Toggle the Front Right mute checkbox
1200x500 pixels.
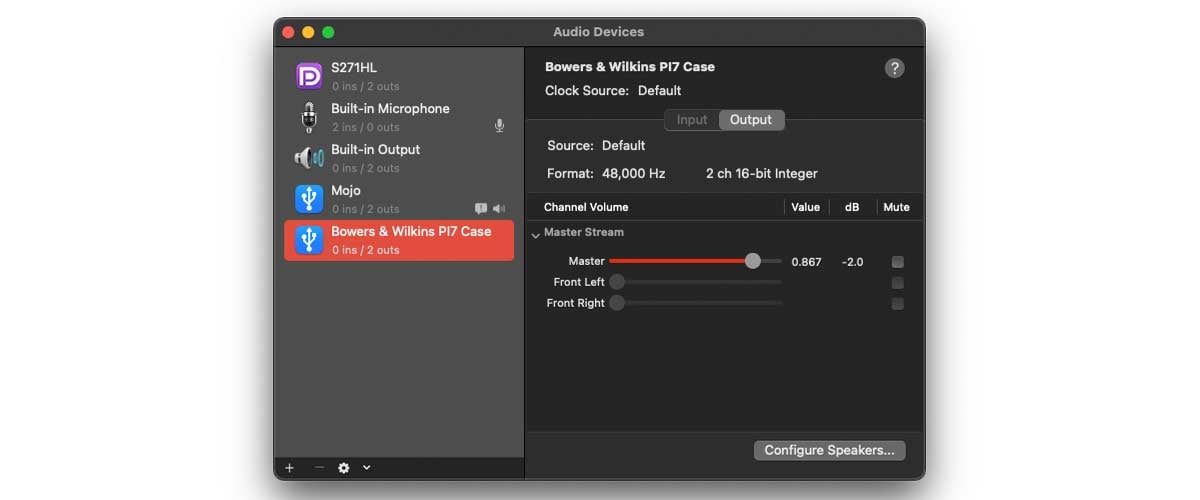coord(898,304)
